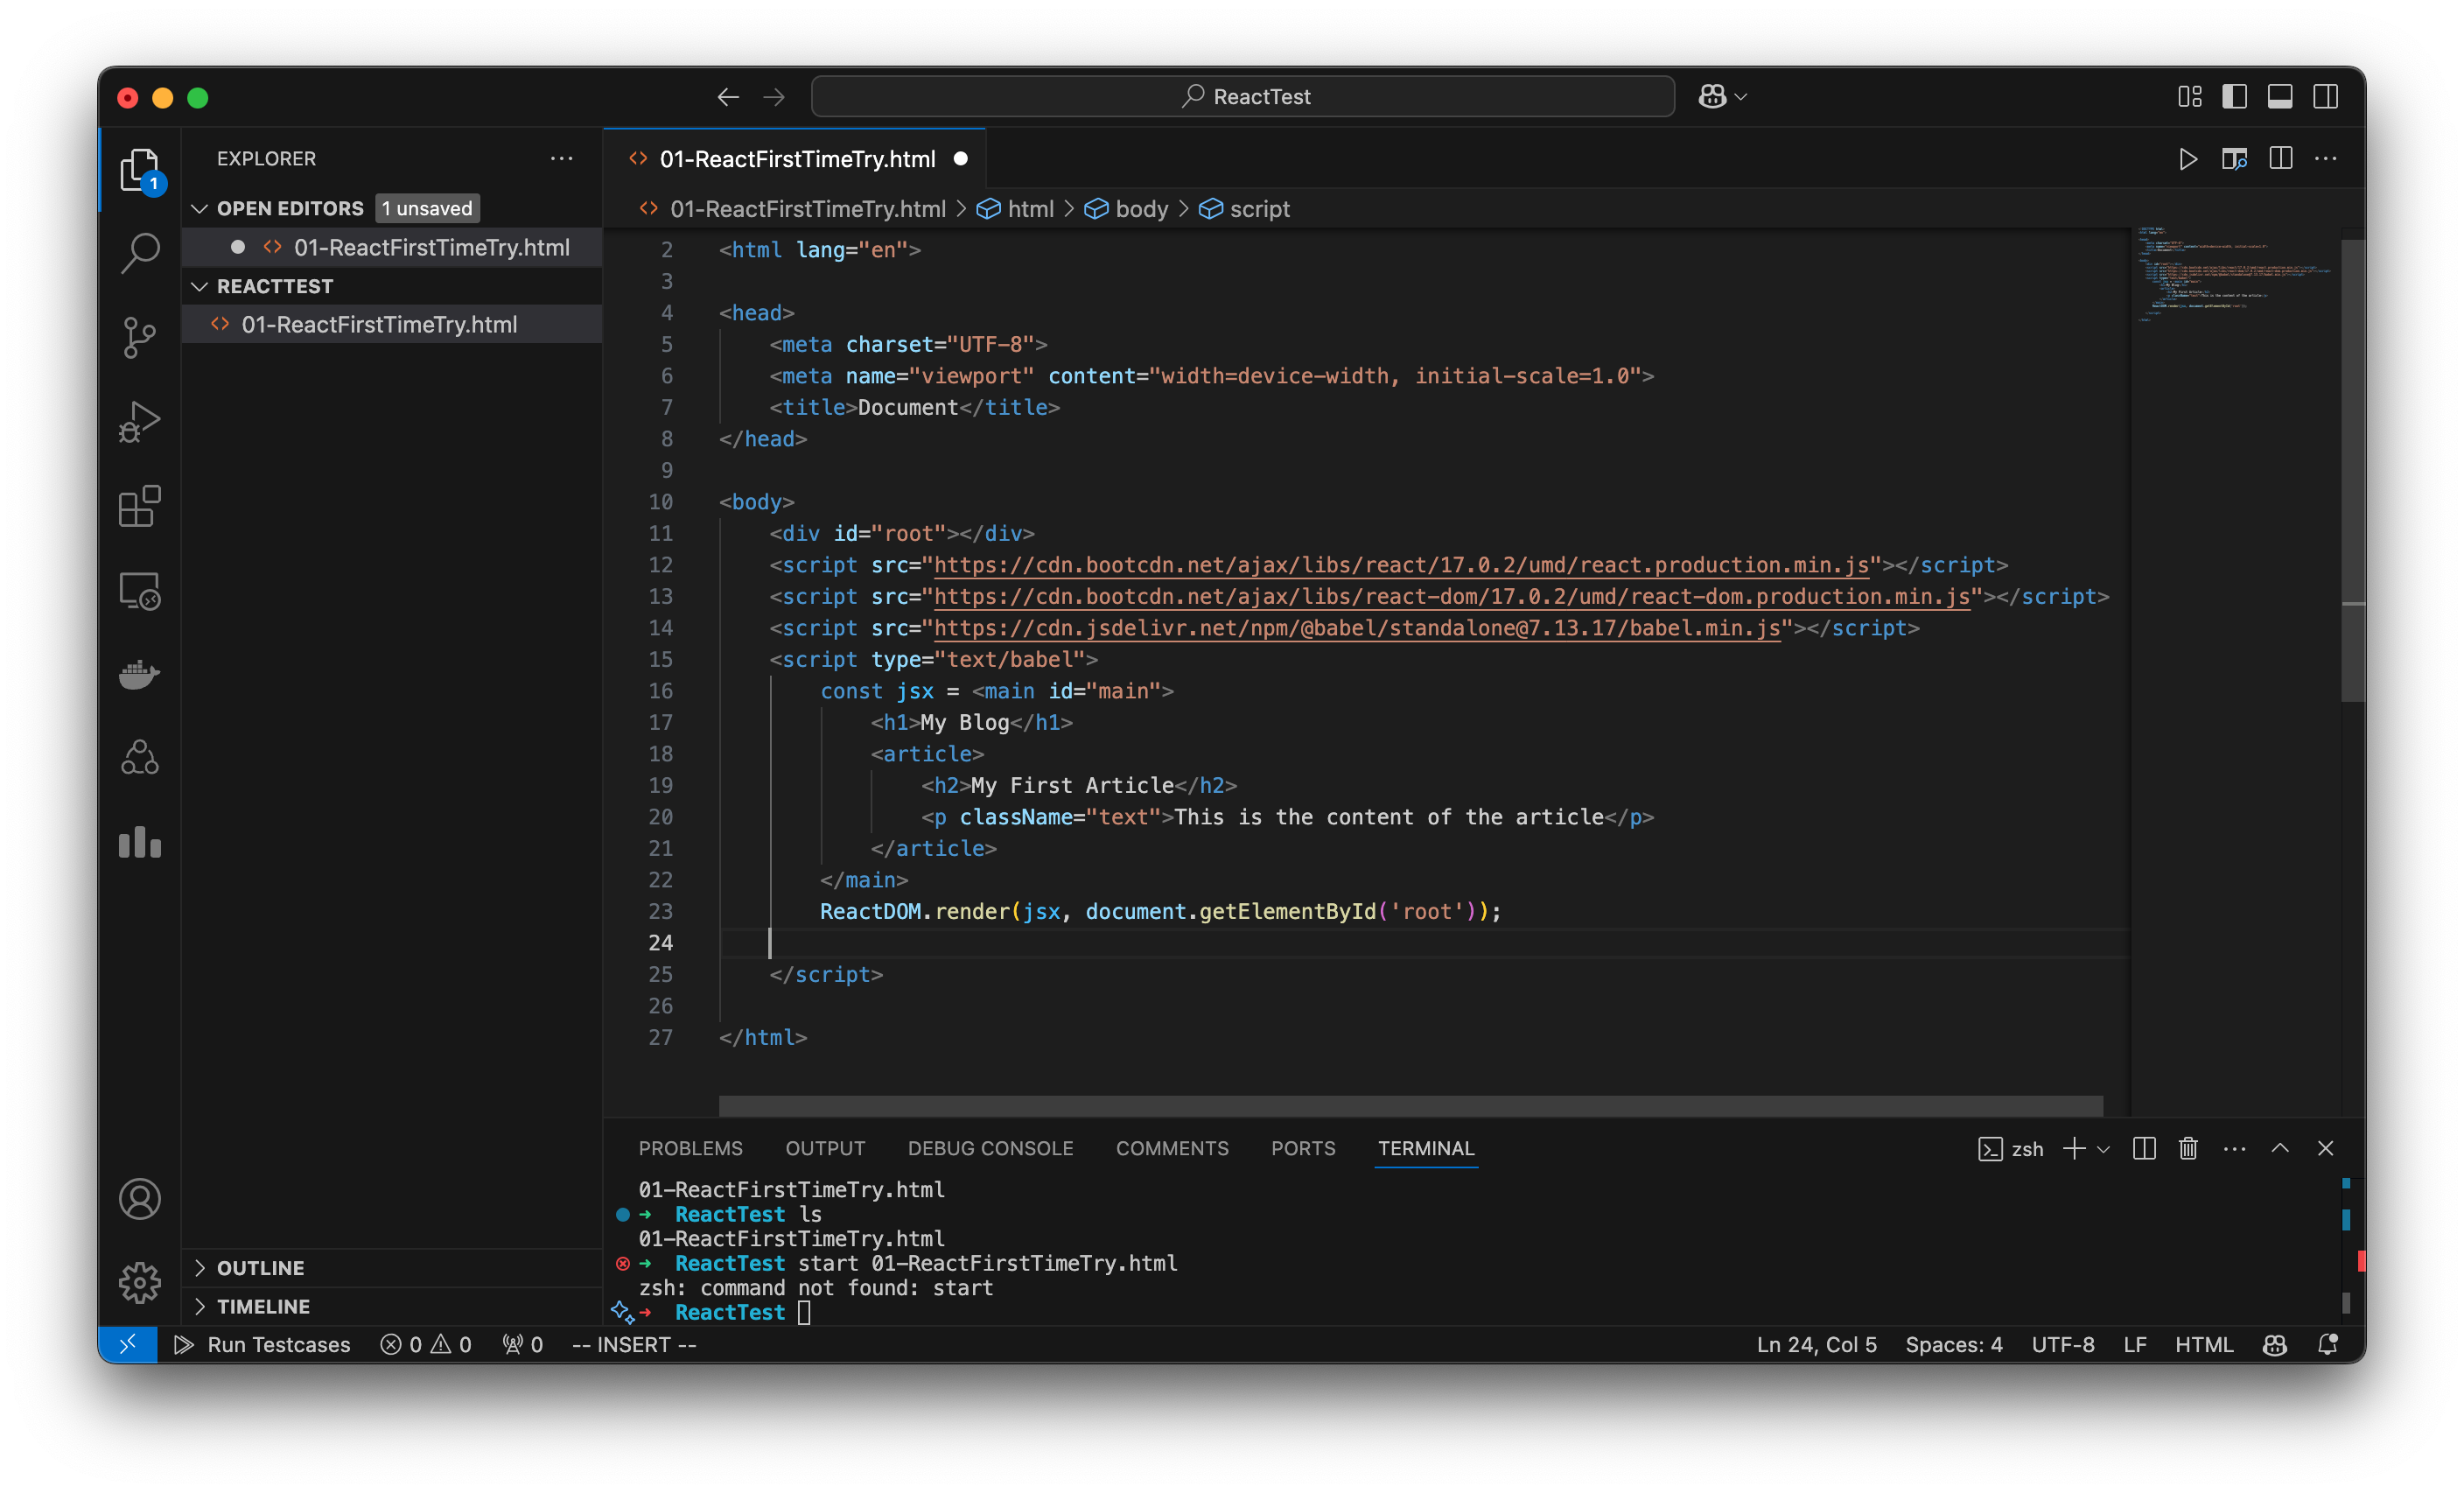Image resolution: width=2464 pixels, height=1493 pixels.
Task: Open the Docker view in the activity bar
Action: tap(139, 674)
